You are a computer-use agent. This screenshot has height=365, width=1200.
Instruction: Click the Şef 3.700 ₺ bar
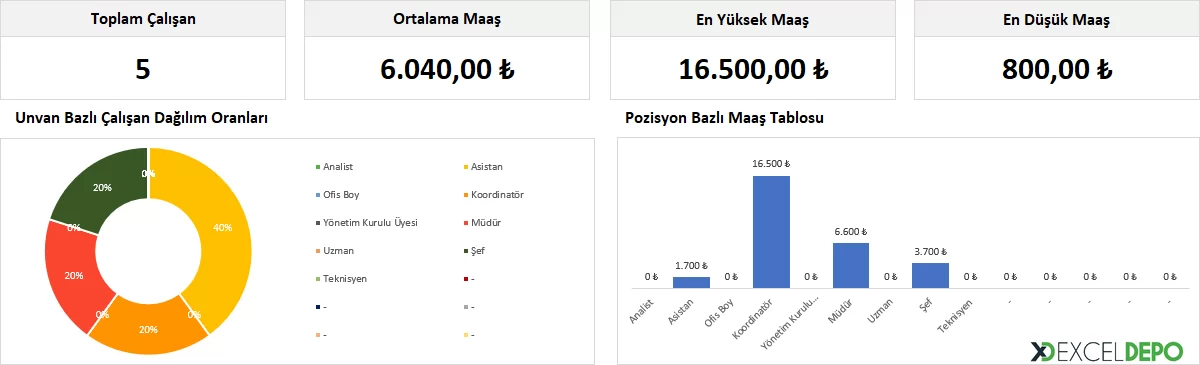tap(930, 275)
